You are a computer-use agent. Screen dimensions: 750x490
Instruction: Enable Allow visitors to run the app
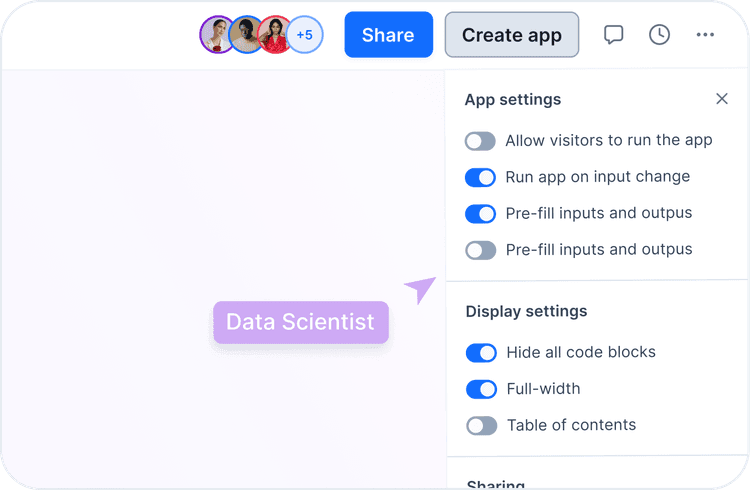480,141
